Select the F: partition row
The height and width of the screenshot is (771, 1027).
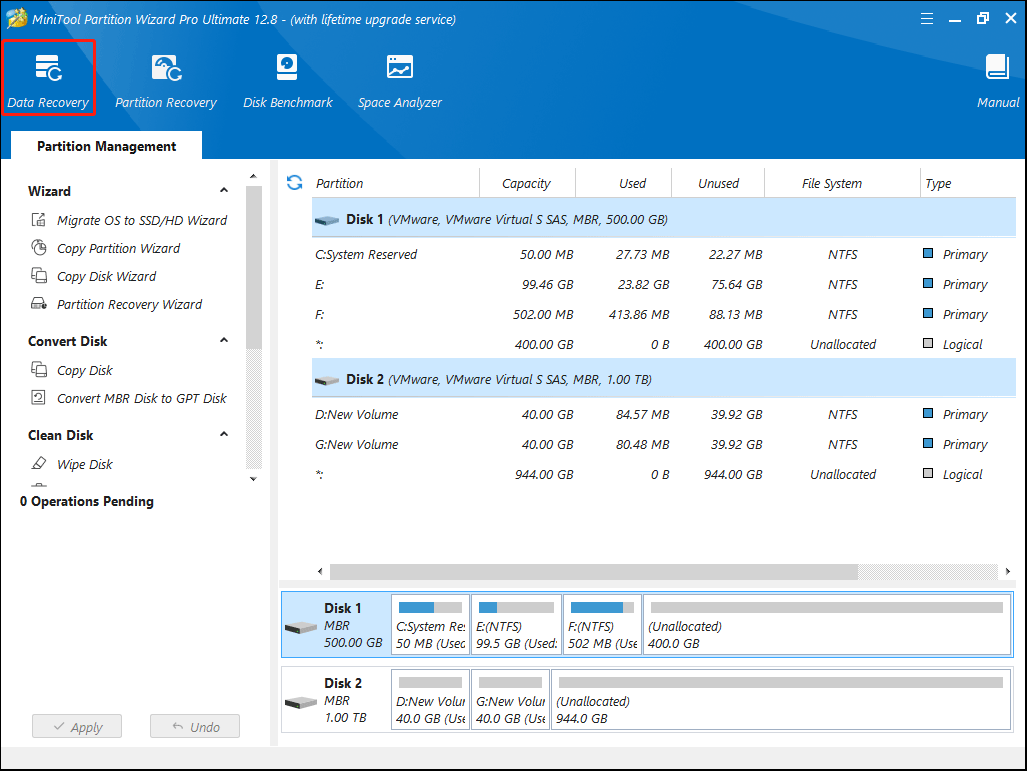(663, 314)
